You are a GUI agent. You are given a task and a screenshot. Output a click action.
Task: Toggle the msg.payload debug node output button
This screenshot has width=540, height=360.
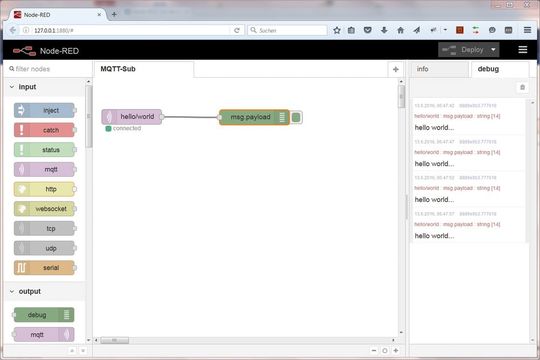pyautogui.click(x=296, y=117)
